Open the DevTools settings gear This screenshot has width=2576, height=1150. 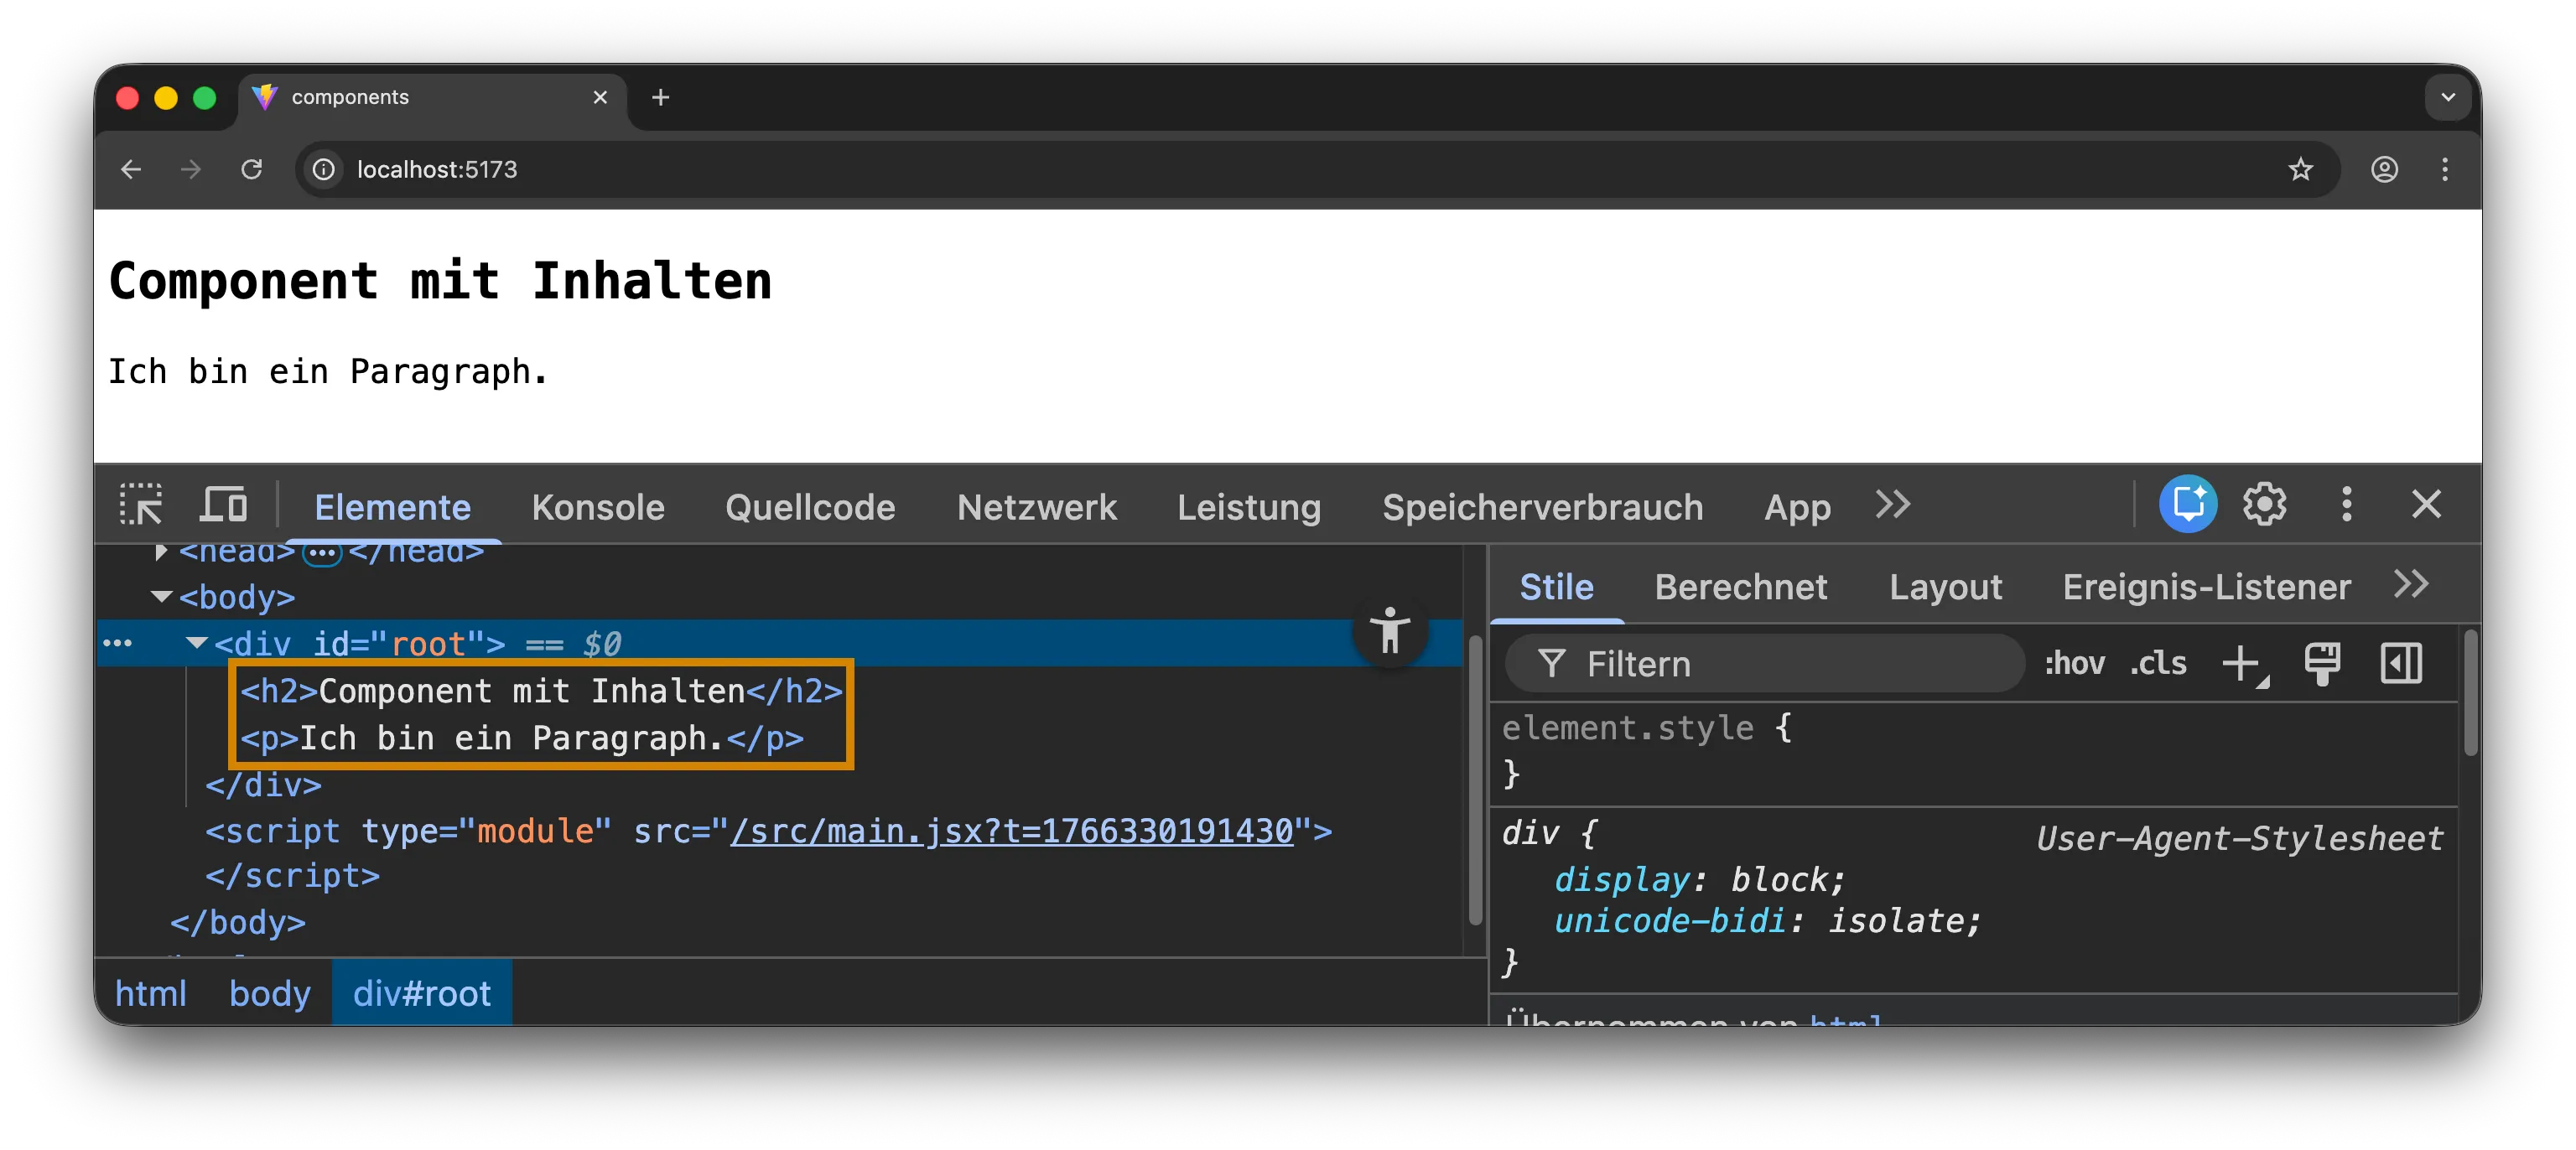(x=2265, y=505)
